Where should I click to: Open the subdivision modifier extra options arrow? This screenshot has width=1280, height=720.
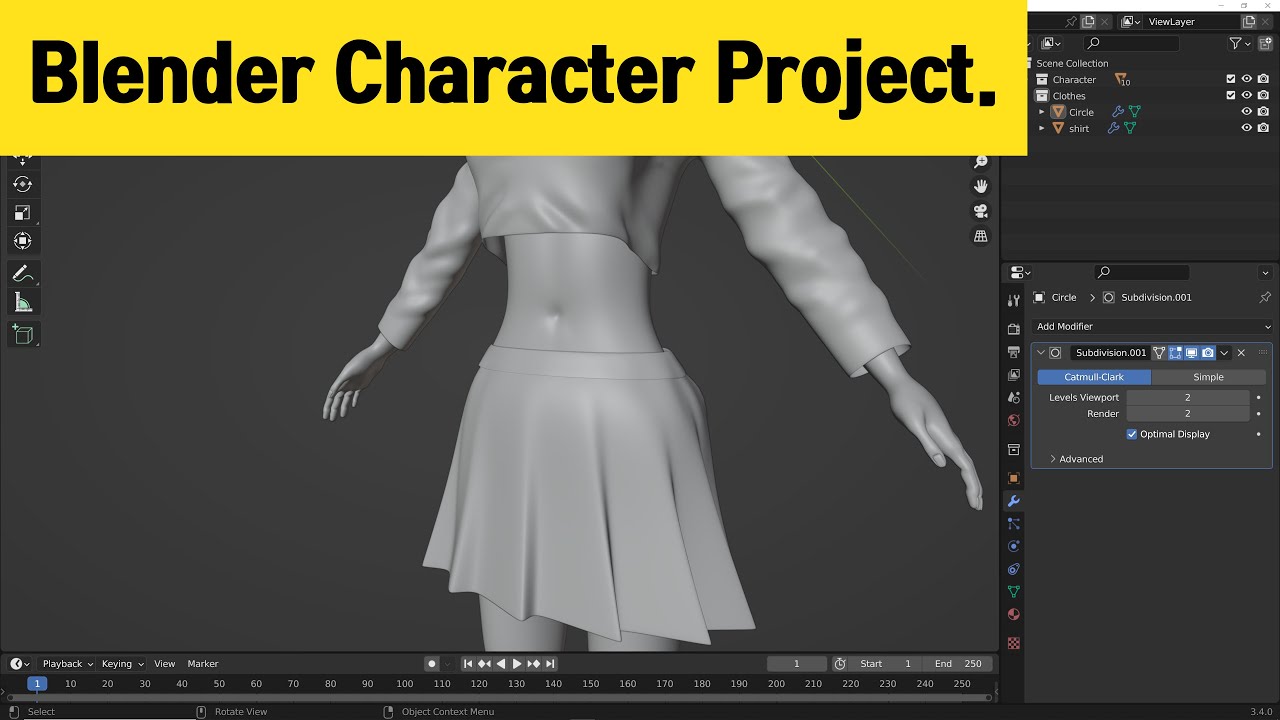1224,352
